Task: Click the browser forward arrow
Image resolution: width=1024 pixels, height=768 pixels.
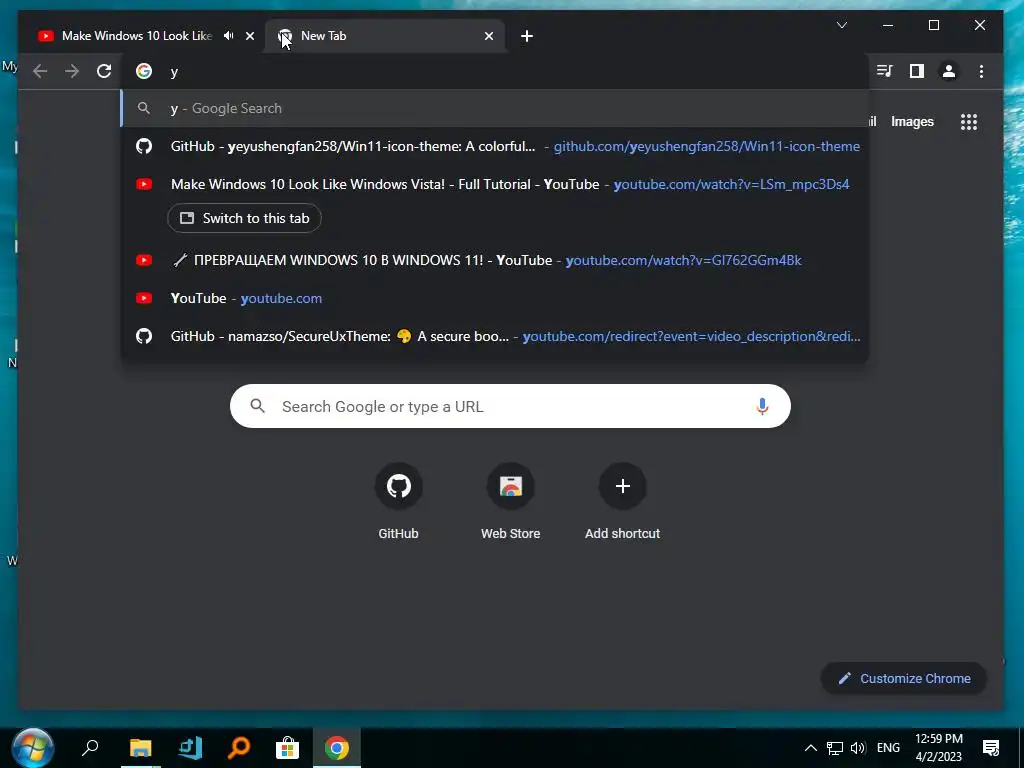Action: coord(72,71)
